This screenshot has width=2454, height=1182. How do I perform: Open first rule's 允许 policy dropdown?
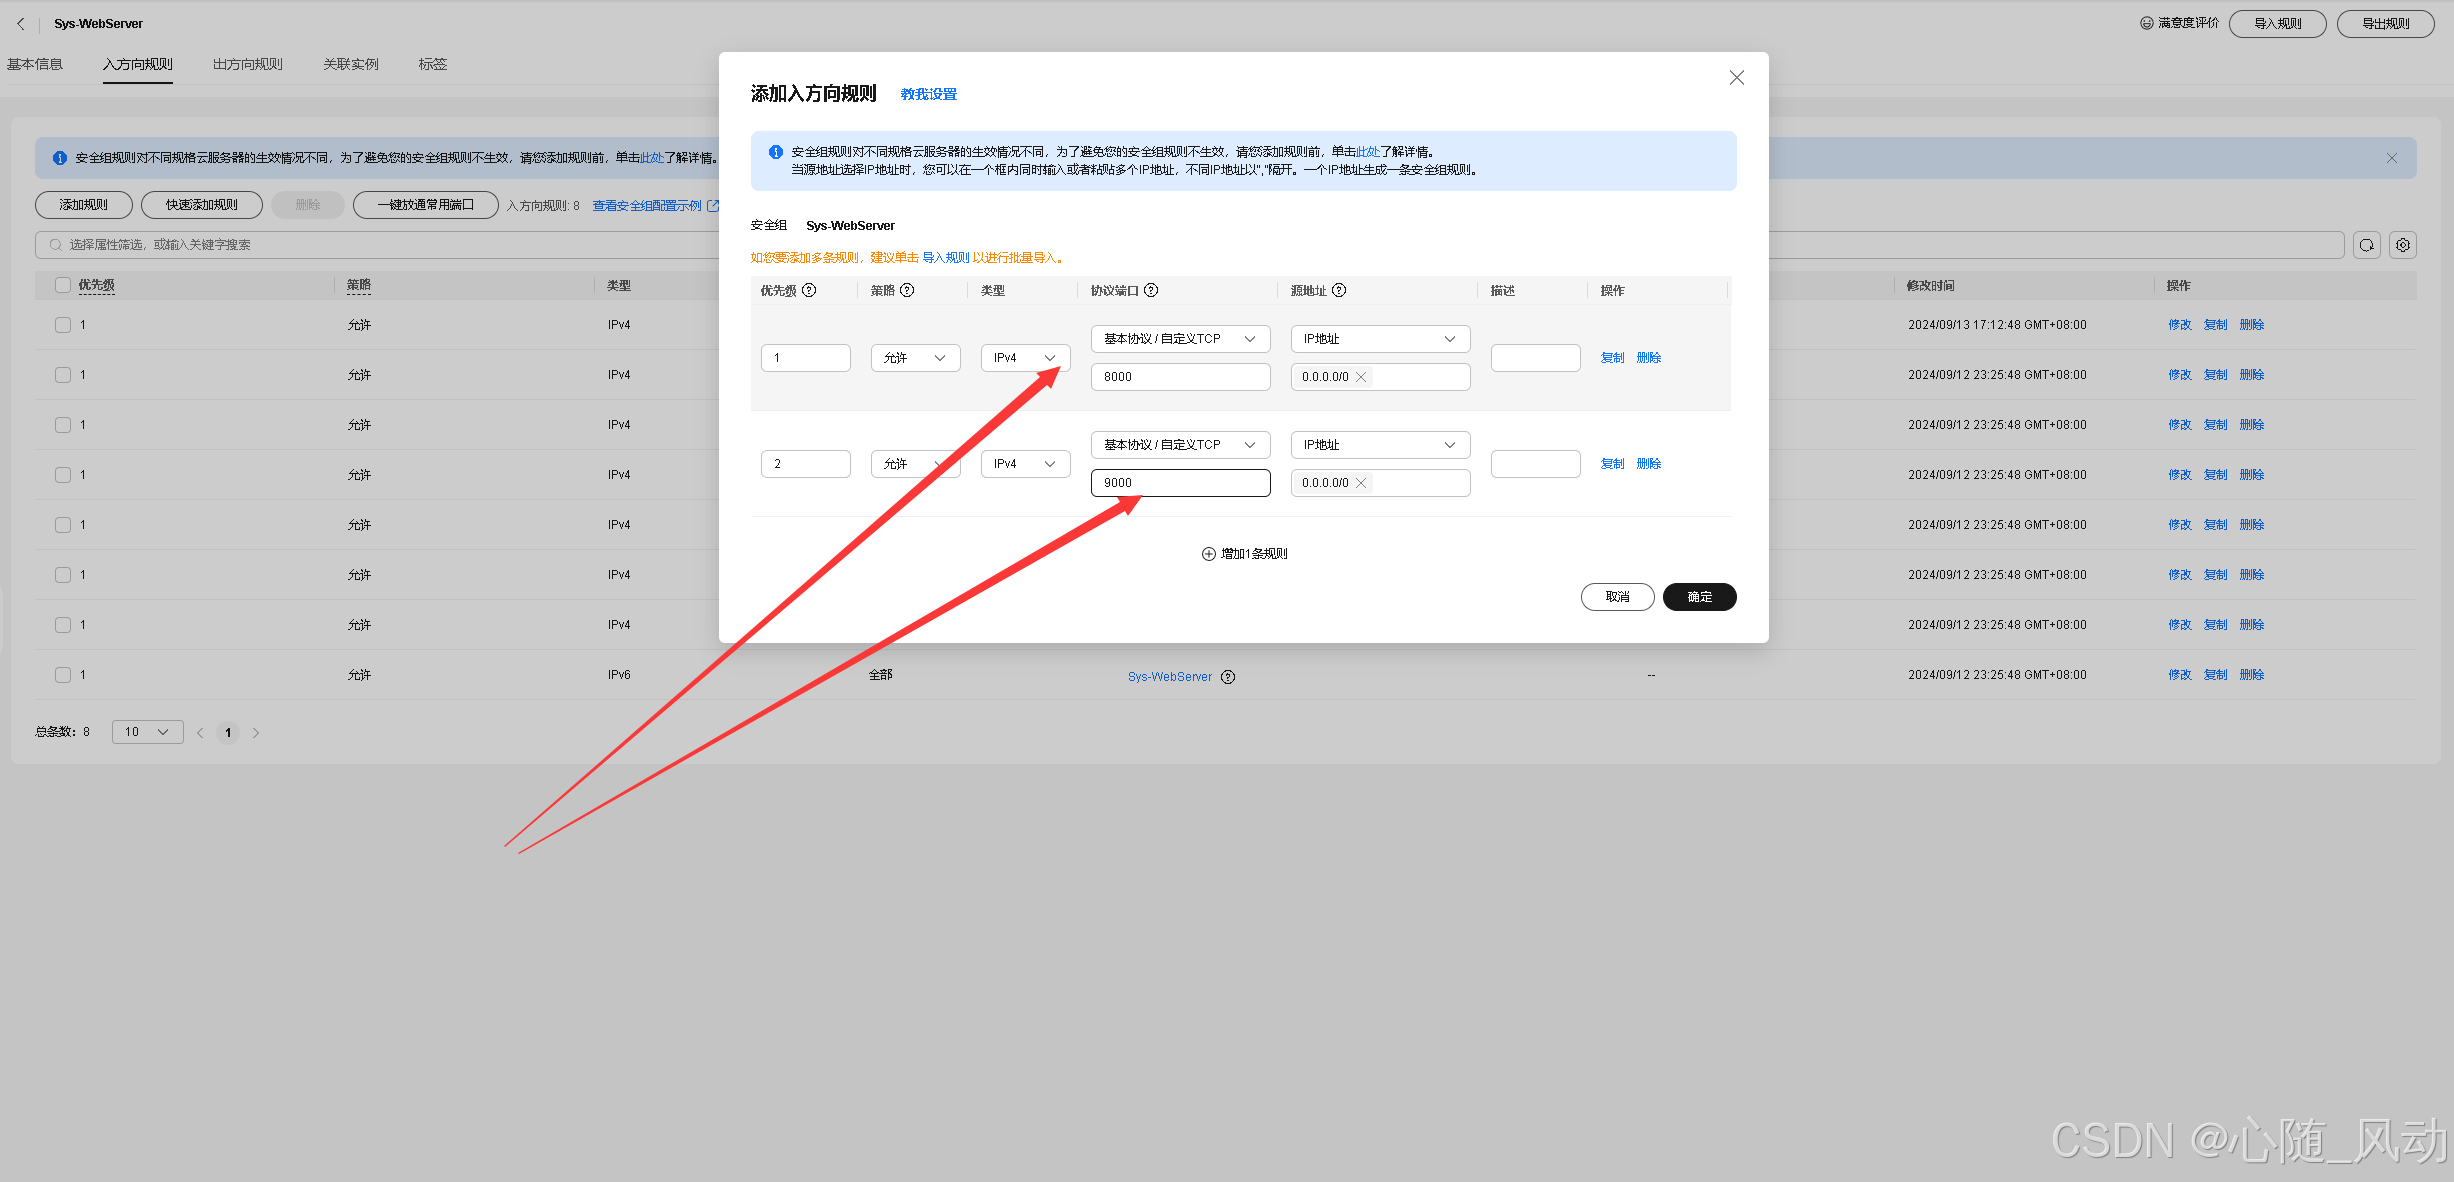[914, 358]
